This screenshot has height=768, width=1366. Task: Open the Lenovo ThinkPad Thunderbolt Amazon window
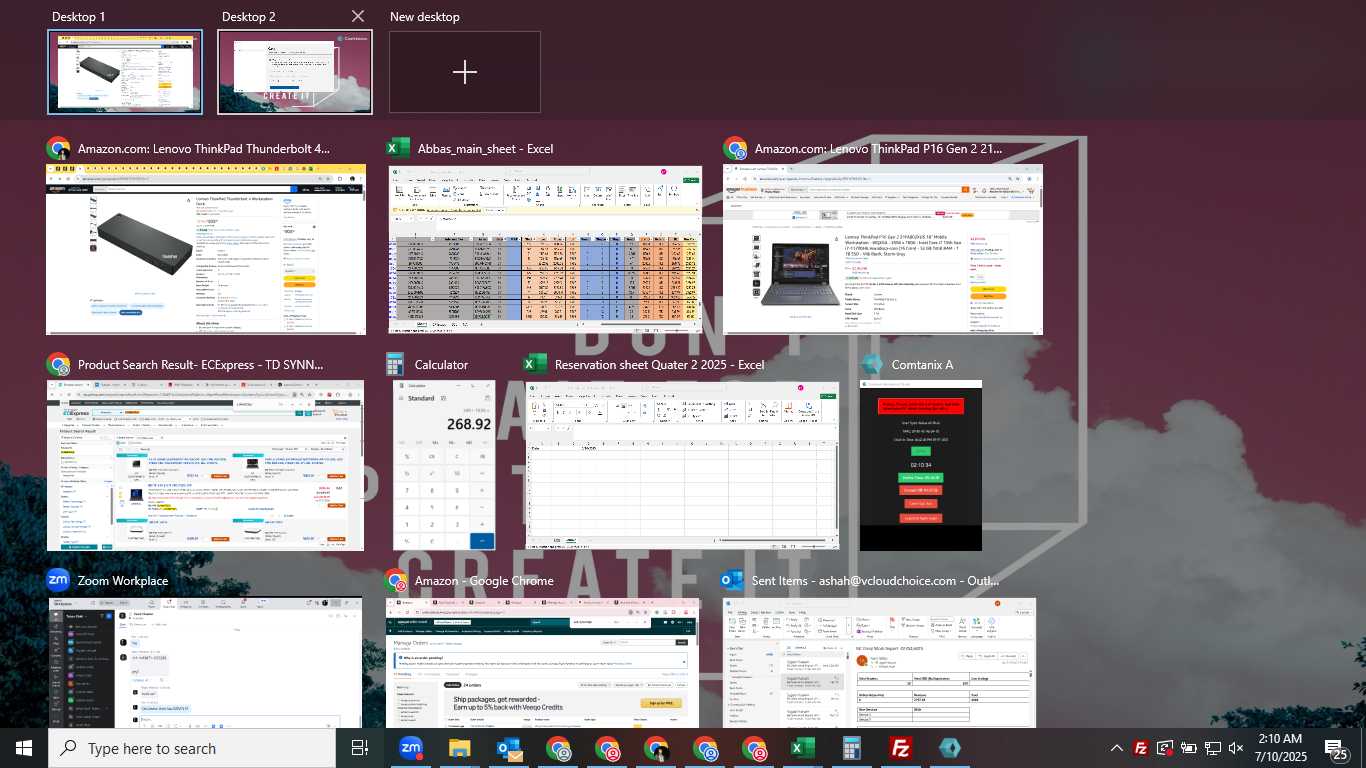tap(206, 249)
